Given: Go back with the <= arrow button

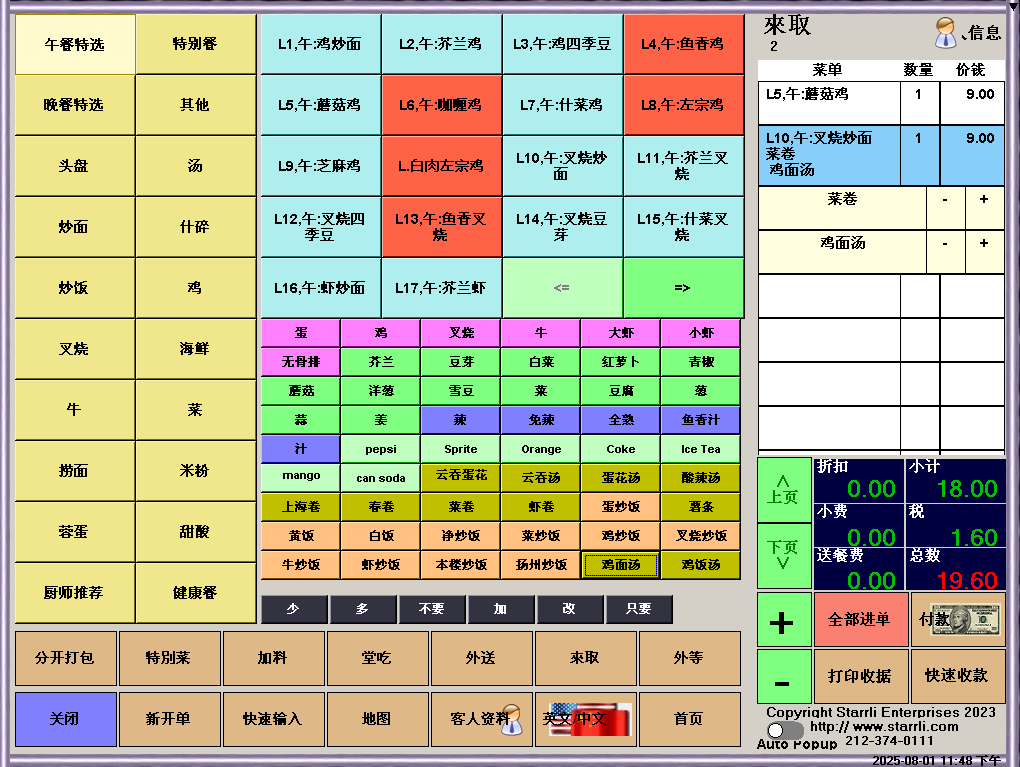Looking at the screenshot, I should (562, 288).
